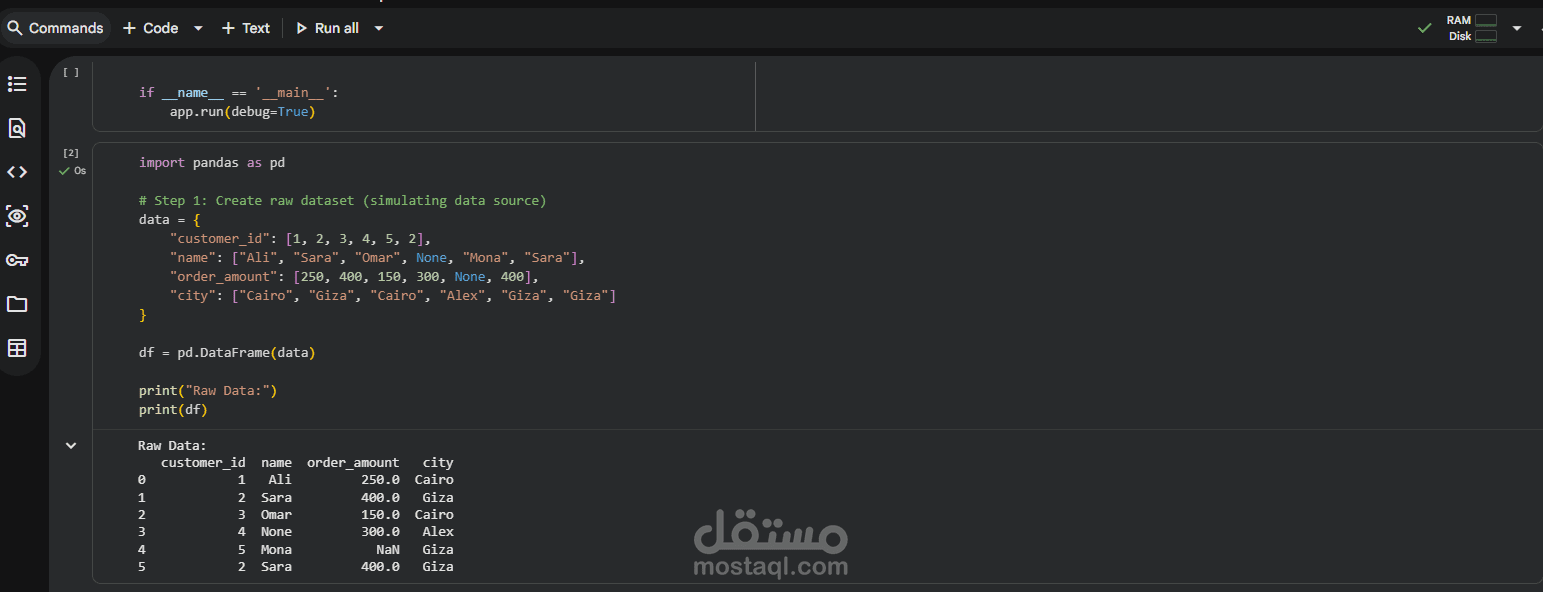Add a new cell using + Code
The image size is (1543, 592).
click(152, 28)
